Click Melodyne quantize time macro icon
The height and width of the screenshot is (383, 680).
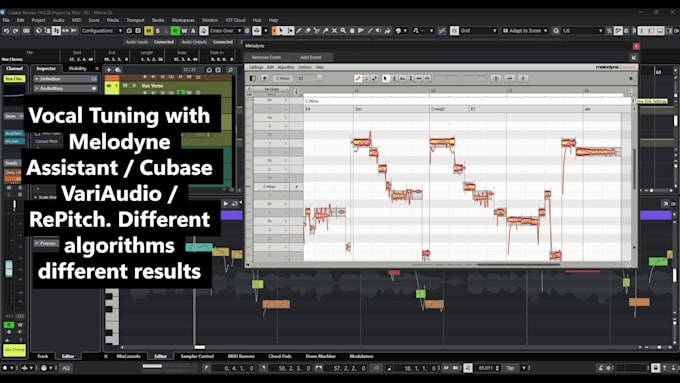click(x=510, y=79)
